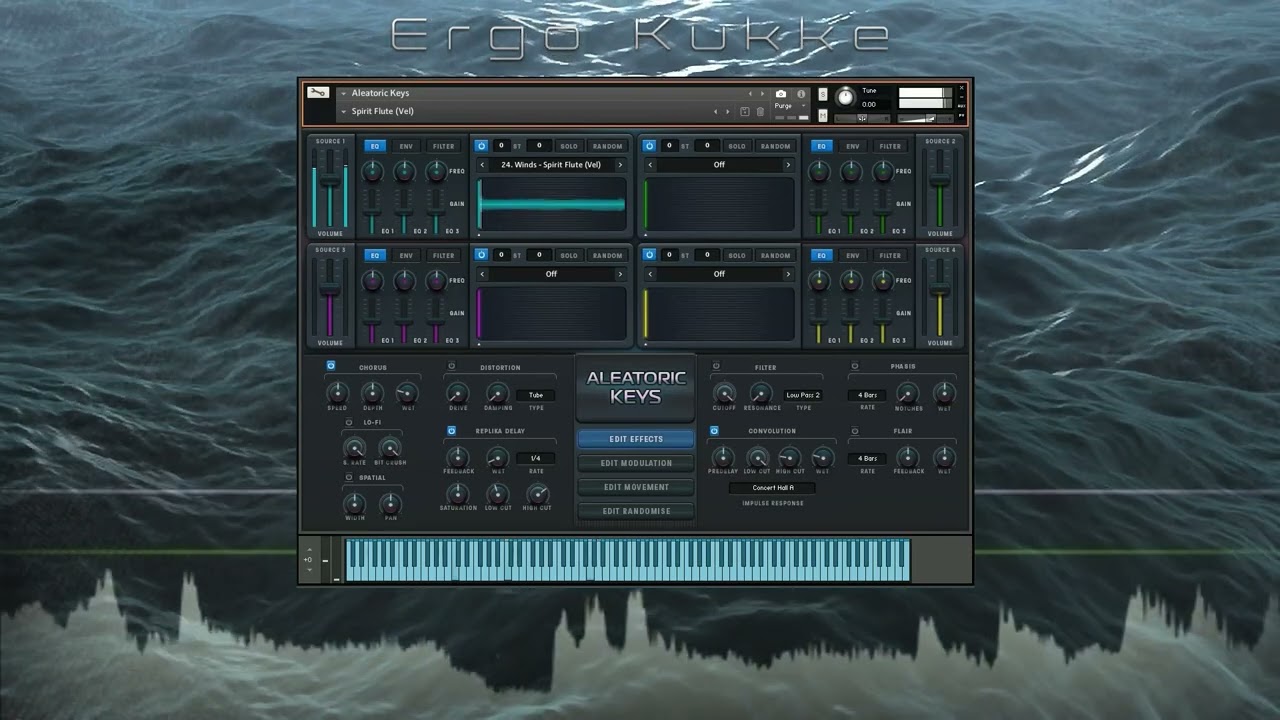This screenshot has height=720, width=1280.
Task: Open Distortion Type dropdown showing Tube
Action: (x=536, y=395)
